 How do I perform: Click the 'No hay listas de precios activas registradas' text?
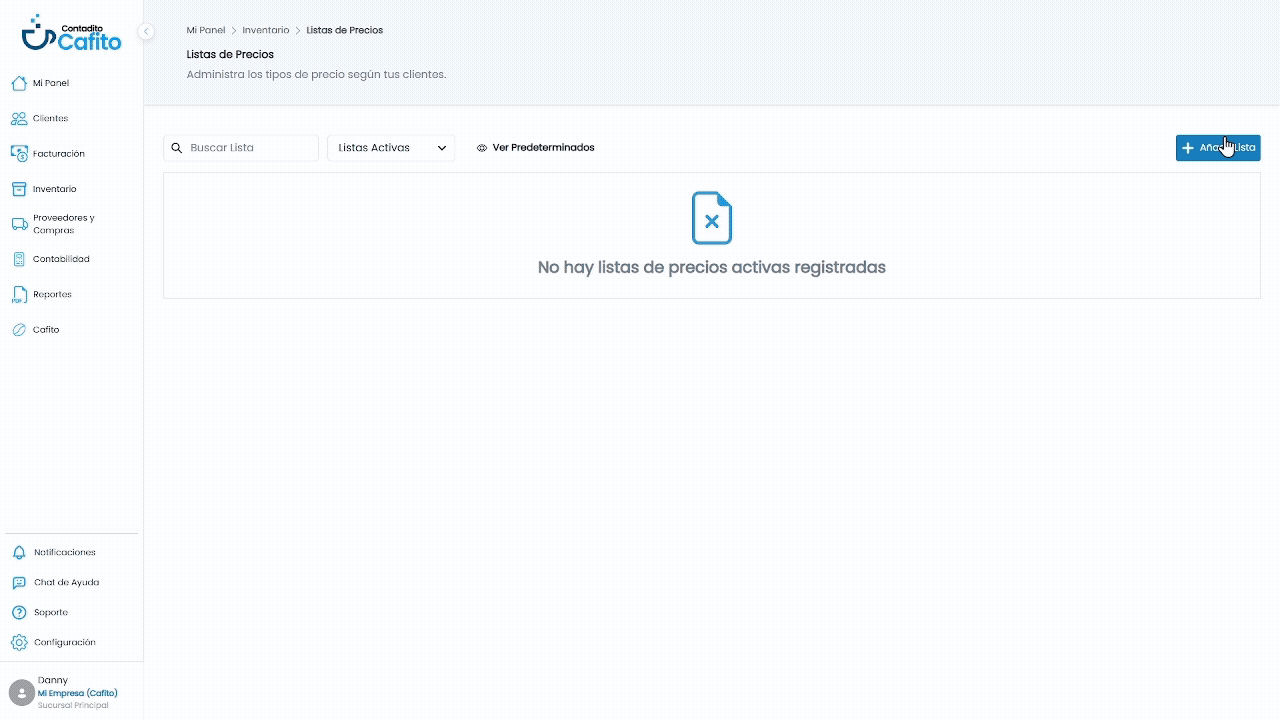click(x=712, y=267)
